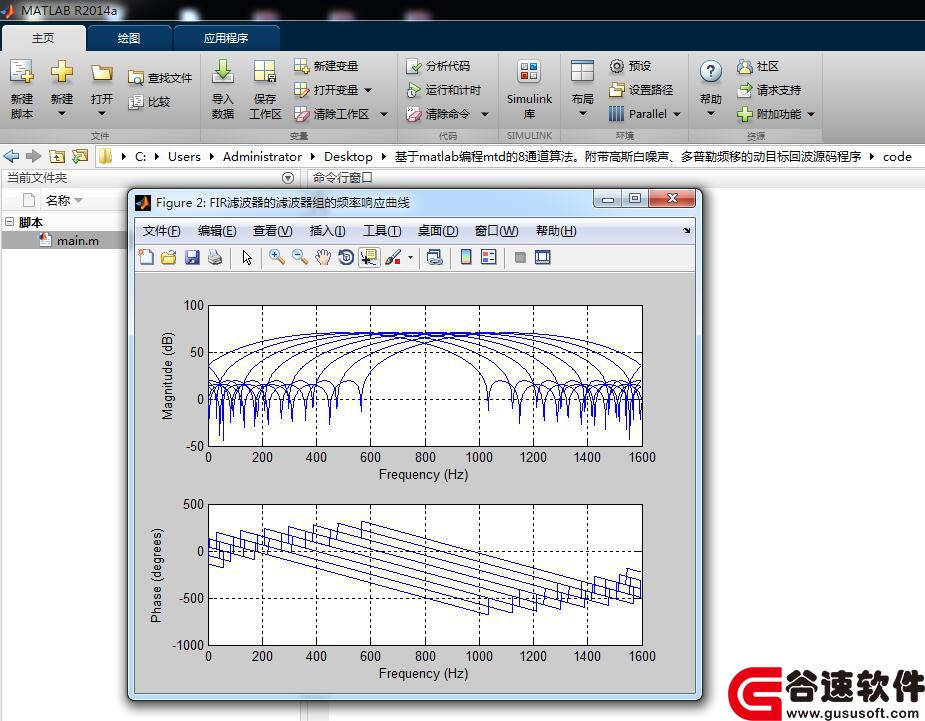The height and width of the screenshot is (721, 925).
Task: Click Hide Plot Tools icon
Action: point(520,257)
